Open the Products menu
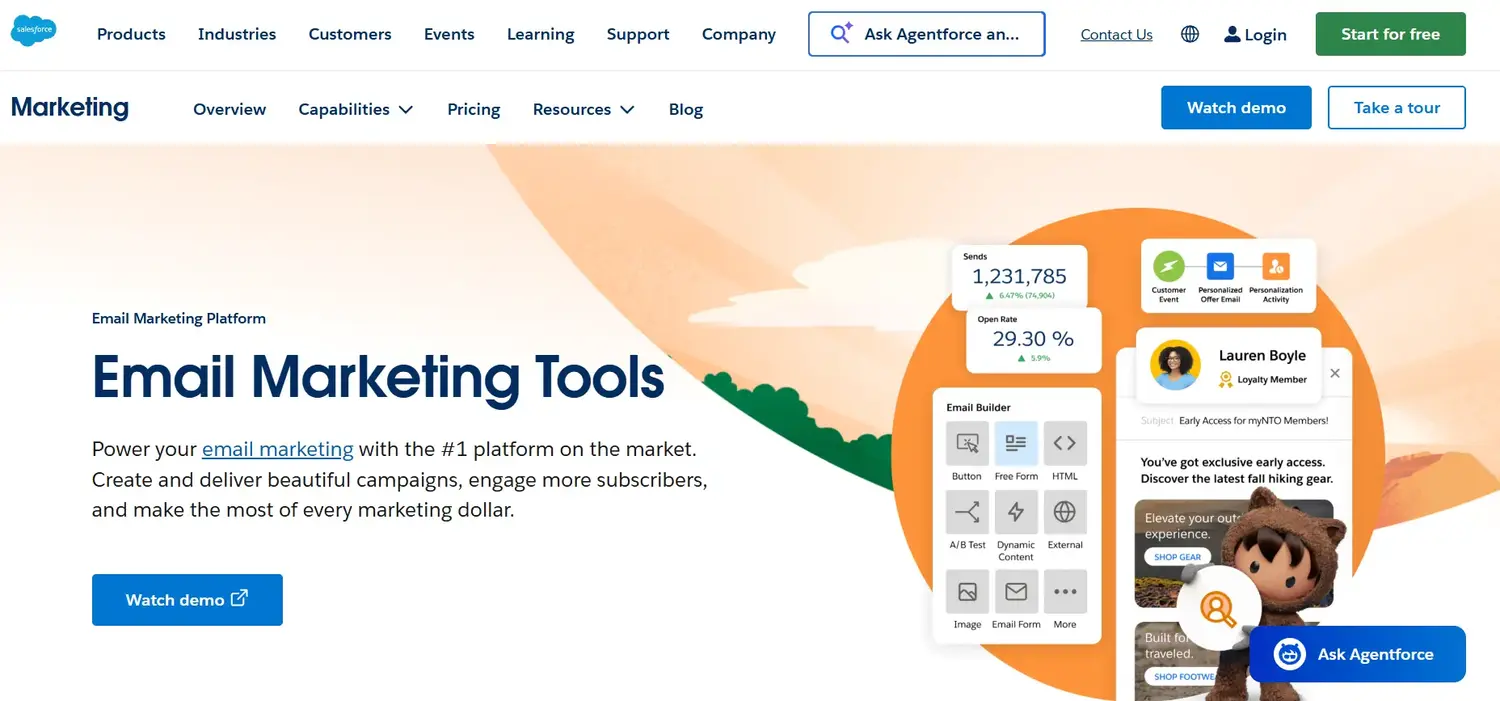This screenshot has width=1500, height=701. 131,34
